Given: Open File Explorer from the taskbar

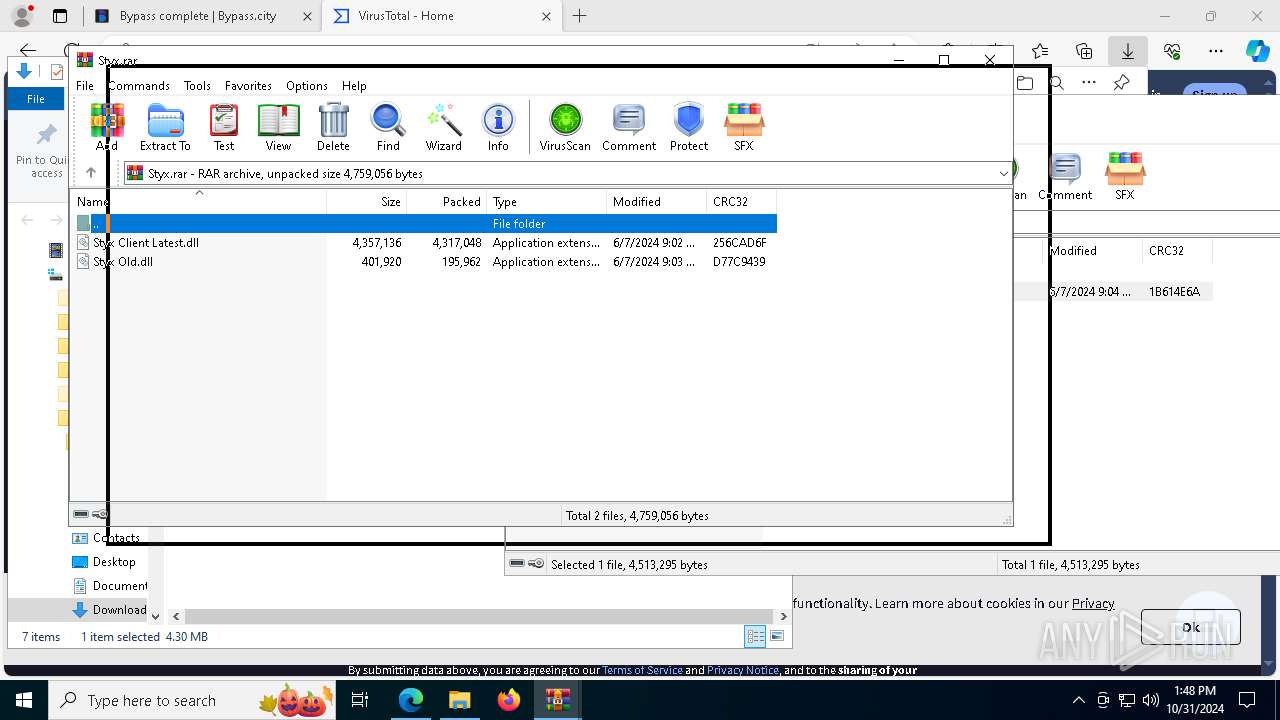Looking at the screenshot, I should point(460,700).
